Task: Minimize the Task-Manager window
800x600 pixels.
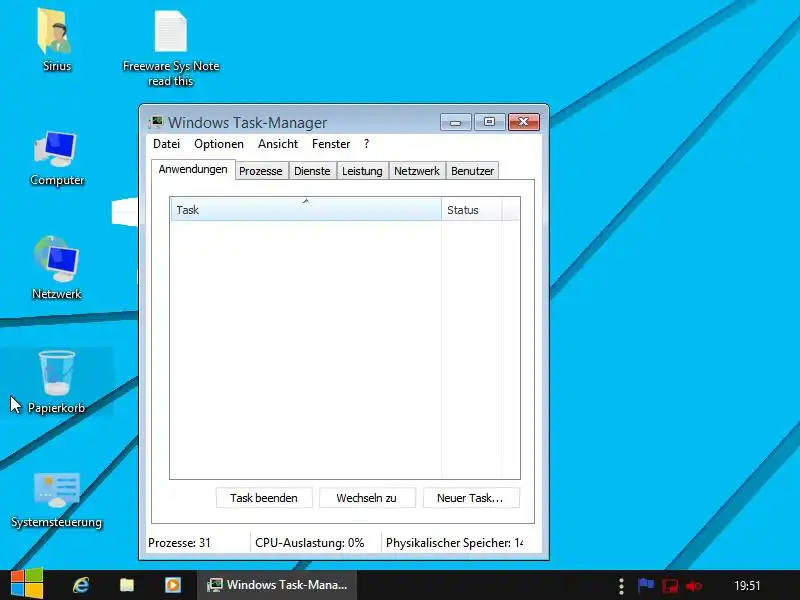Action: 456,122
